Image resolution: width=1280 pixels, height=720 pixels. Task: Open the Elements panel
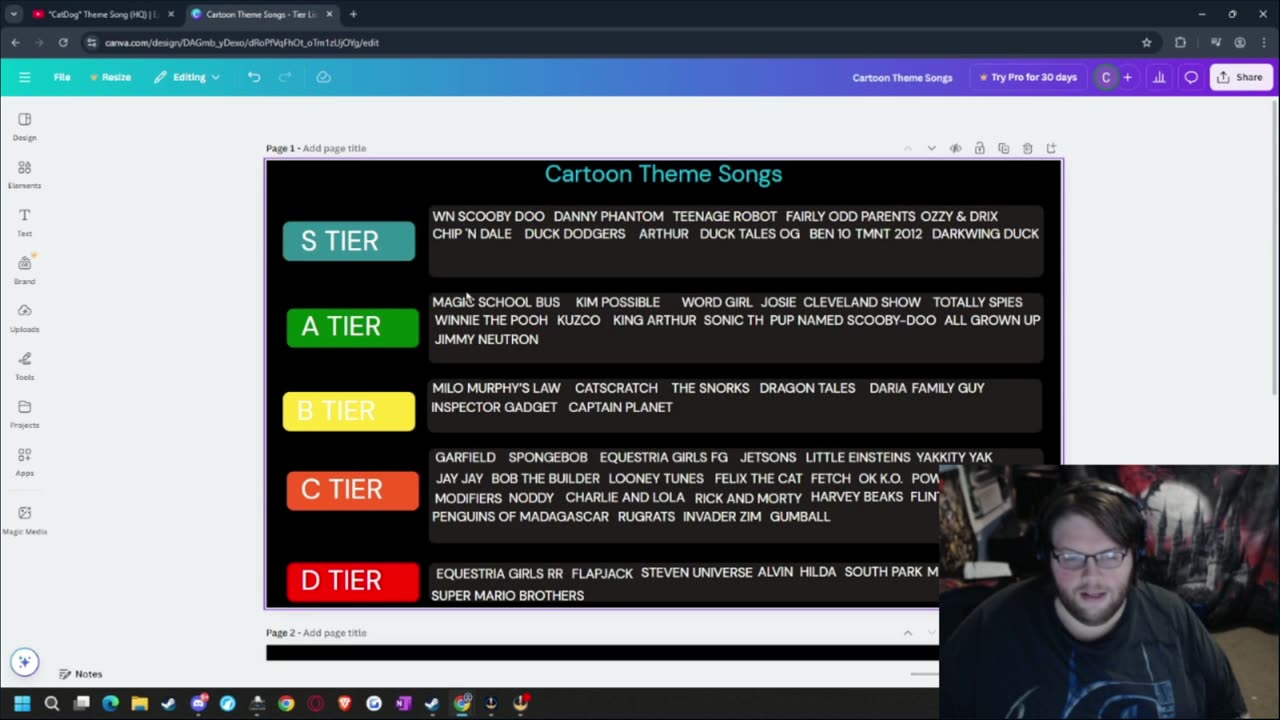coord(25,174)
